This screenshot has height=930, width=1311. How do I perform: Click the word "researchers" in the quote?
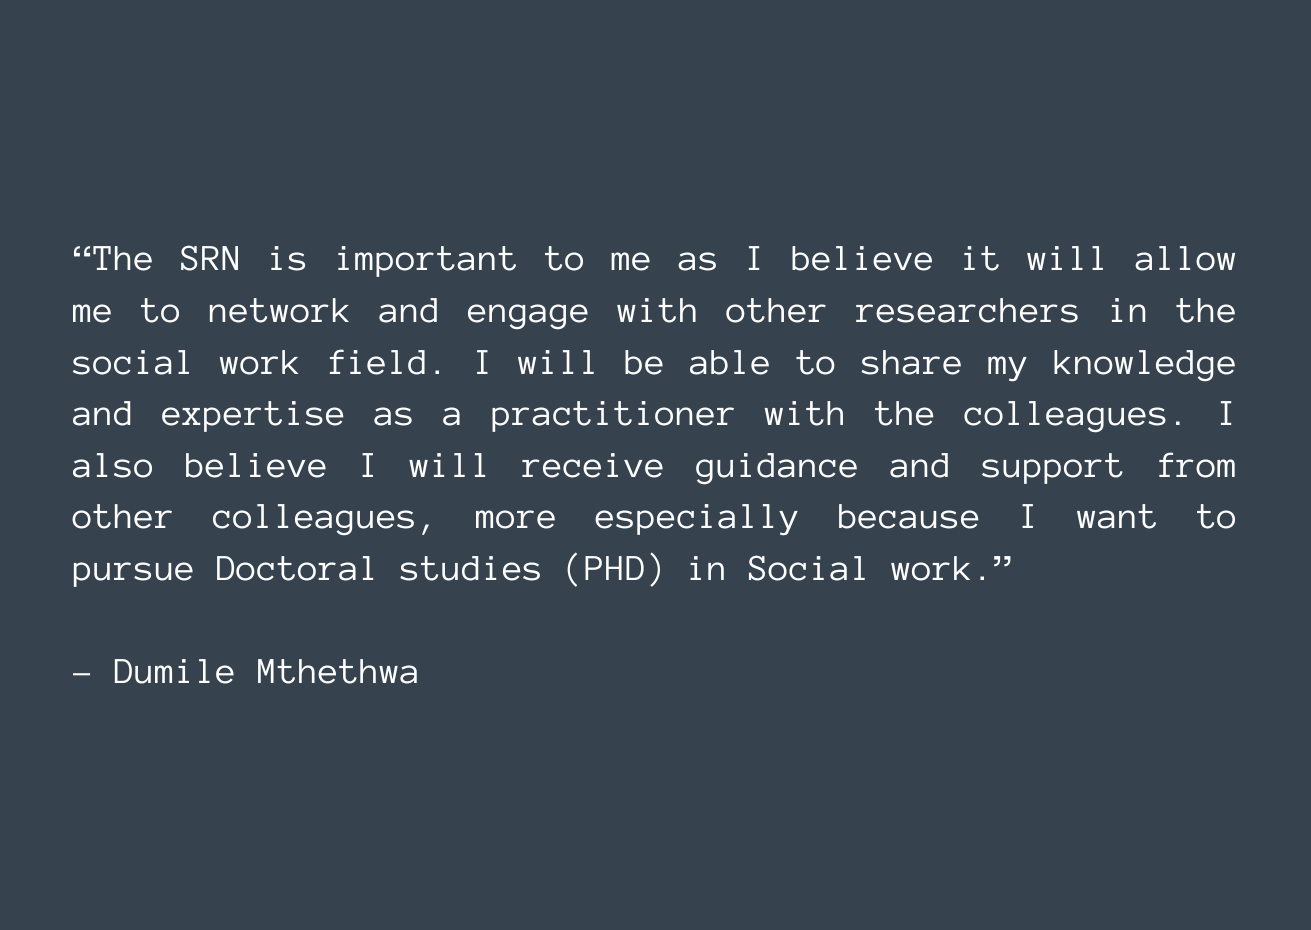click(967, 312)
